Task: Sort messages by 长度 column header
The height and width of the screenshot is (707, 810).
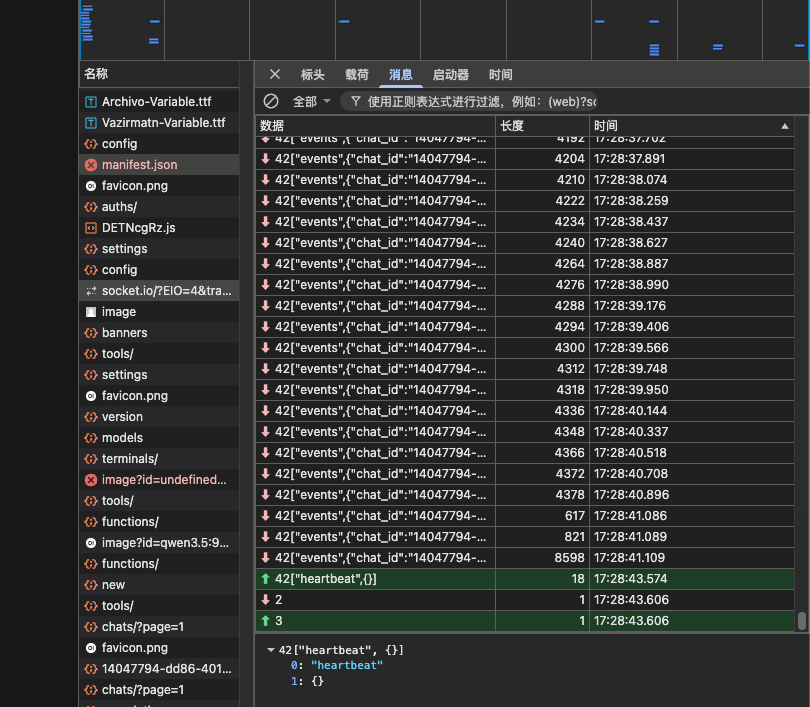Action: pos(540,126)
